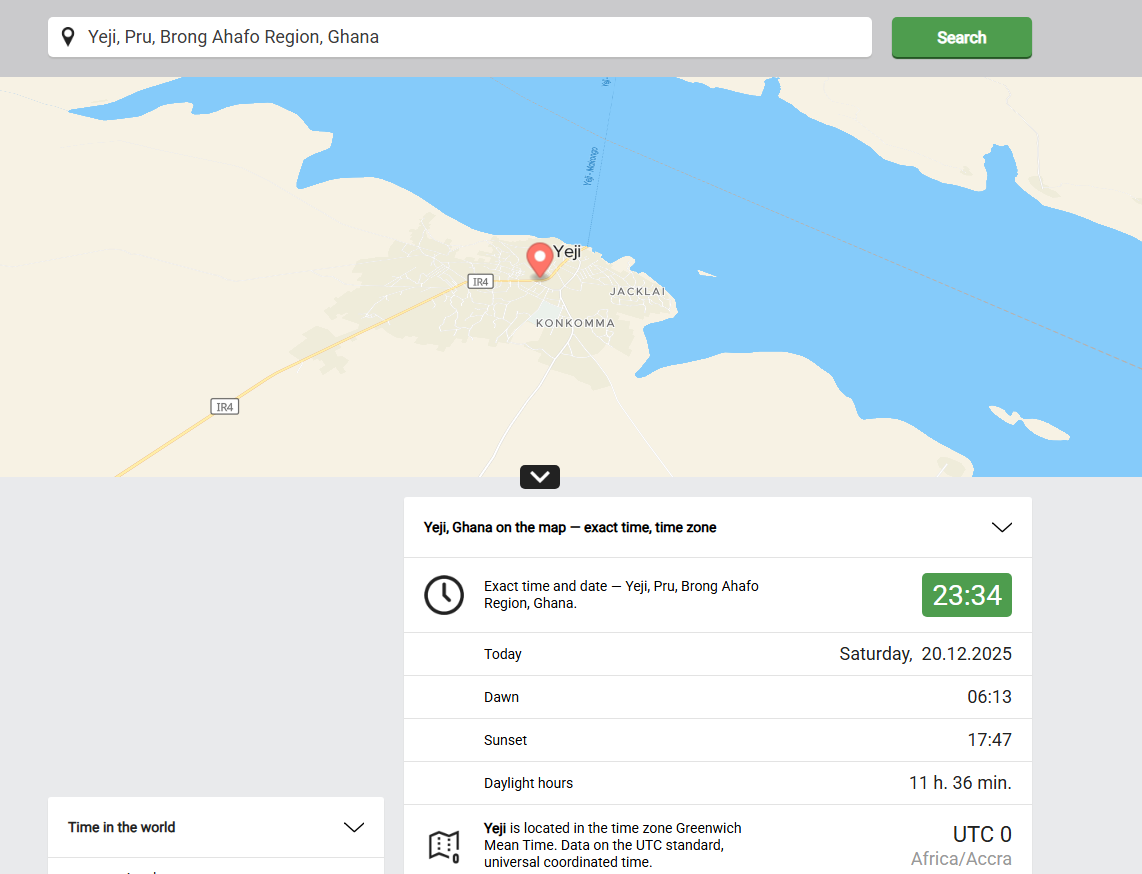Click the time zone map icon
1142x874 pixels.
pyautogui.click(x=444, y=846)
